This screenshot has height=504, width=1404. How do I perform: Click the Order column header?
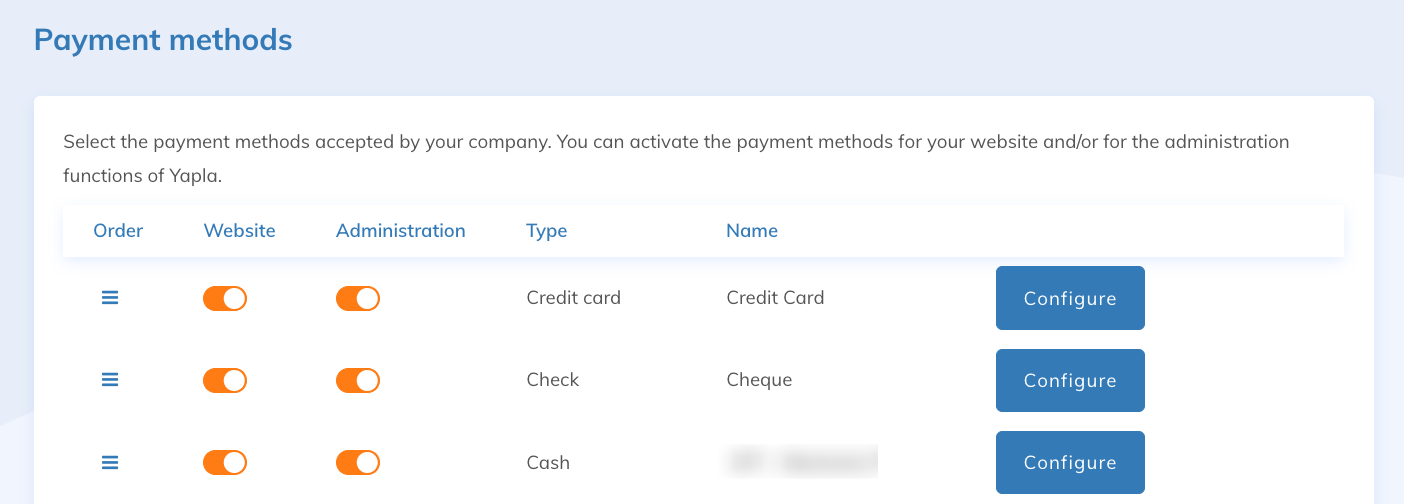118,231
